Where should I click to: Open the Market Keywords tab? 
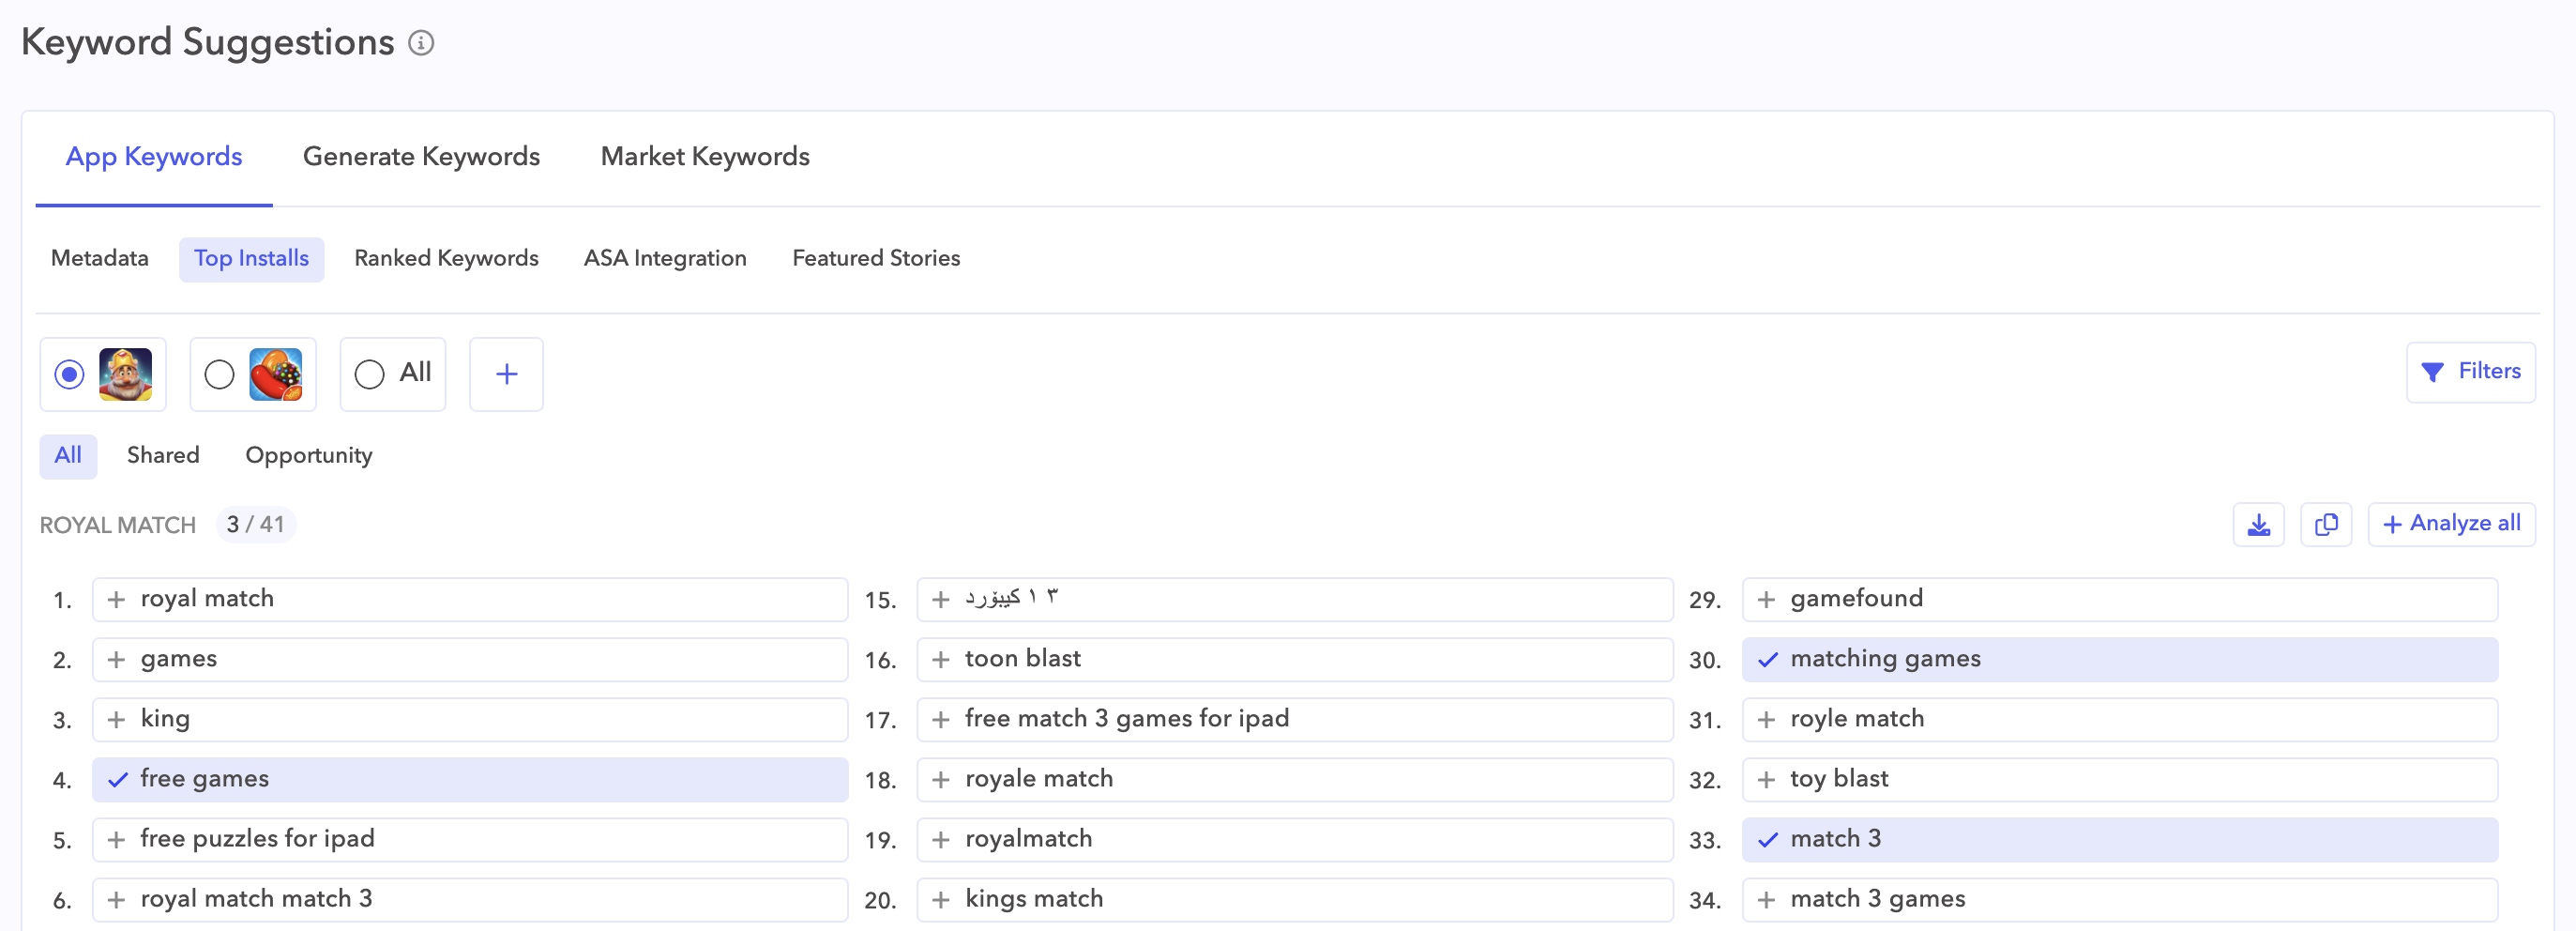704,157
